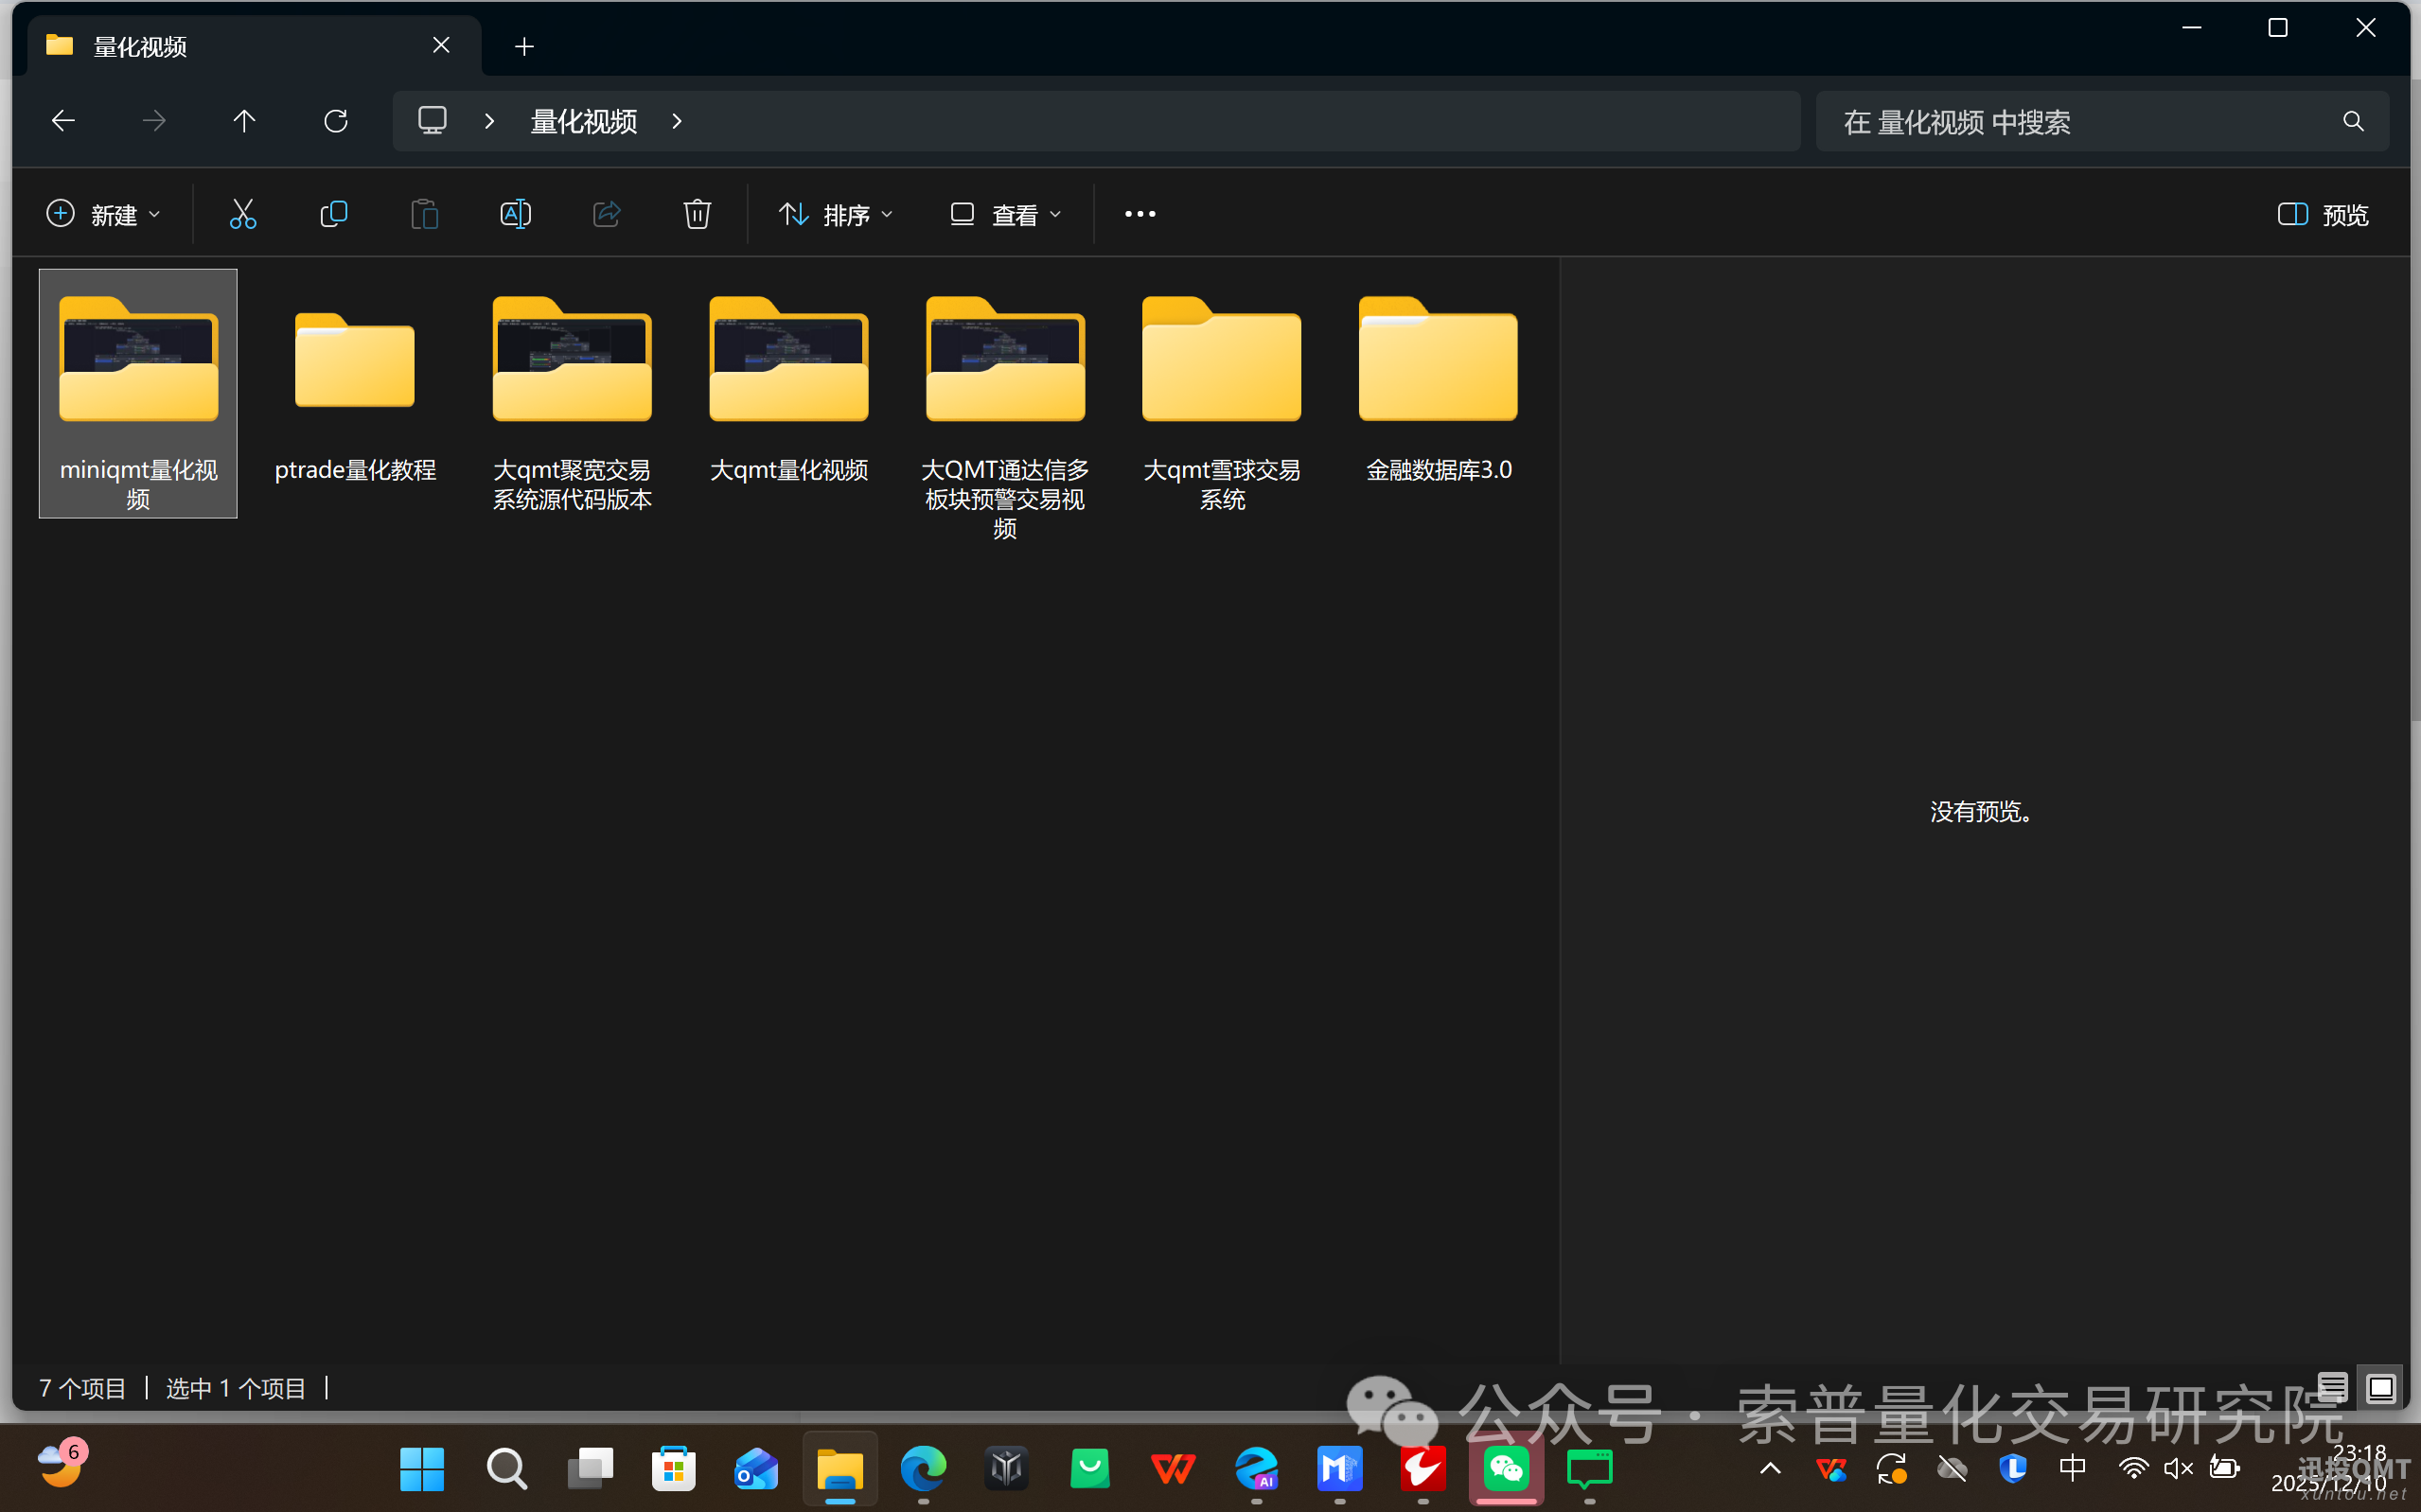Click the Share icon on the toolbar

click(x=606, y=213)
